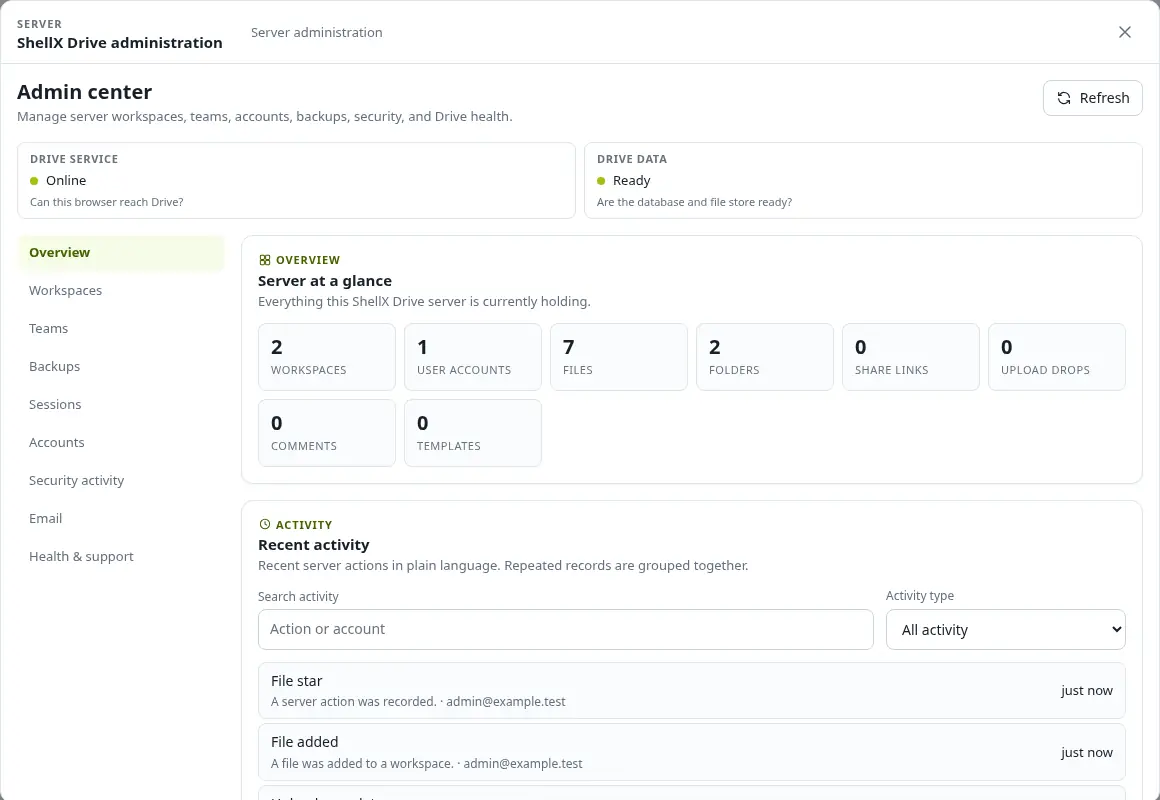Open the Workspaces section
Screen dimensions: 1160x800
(x=121, y=290)
